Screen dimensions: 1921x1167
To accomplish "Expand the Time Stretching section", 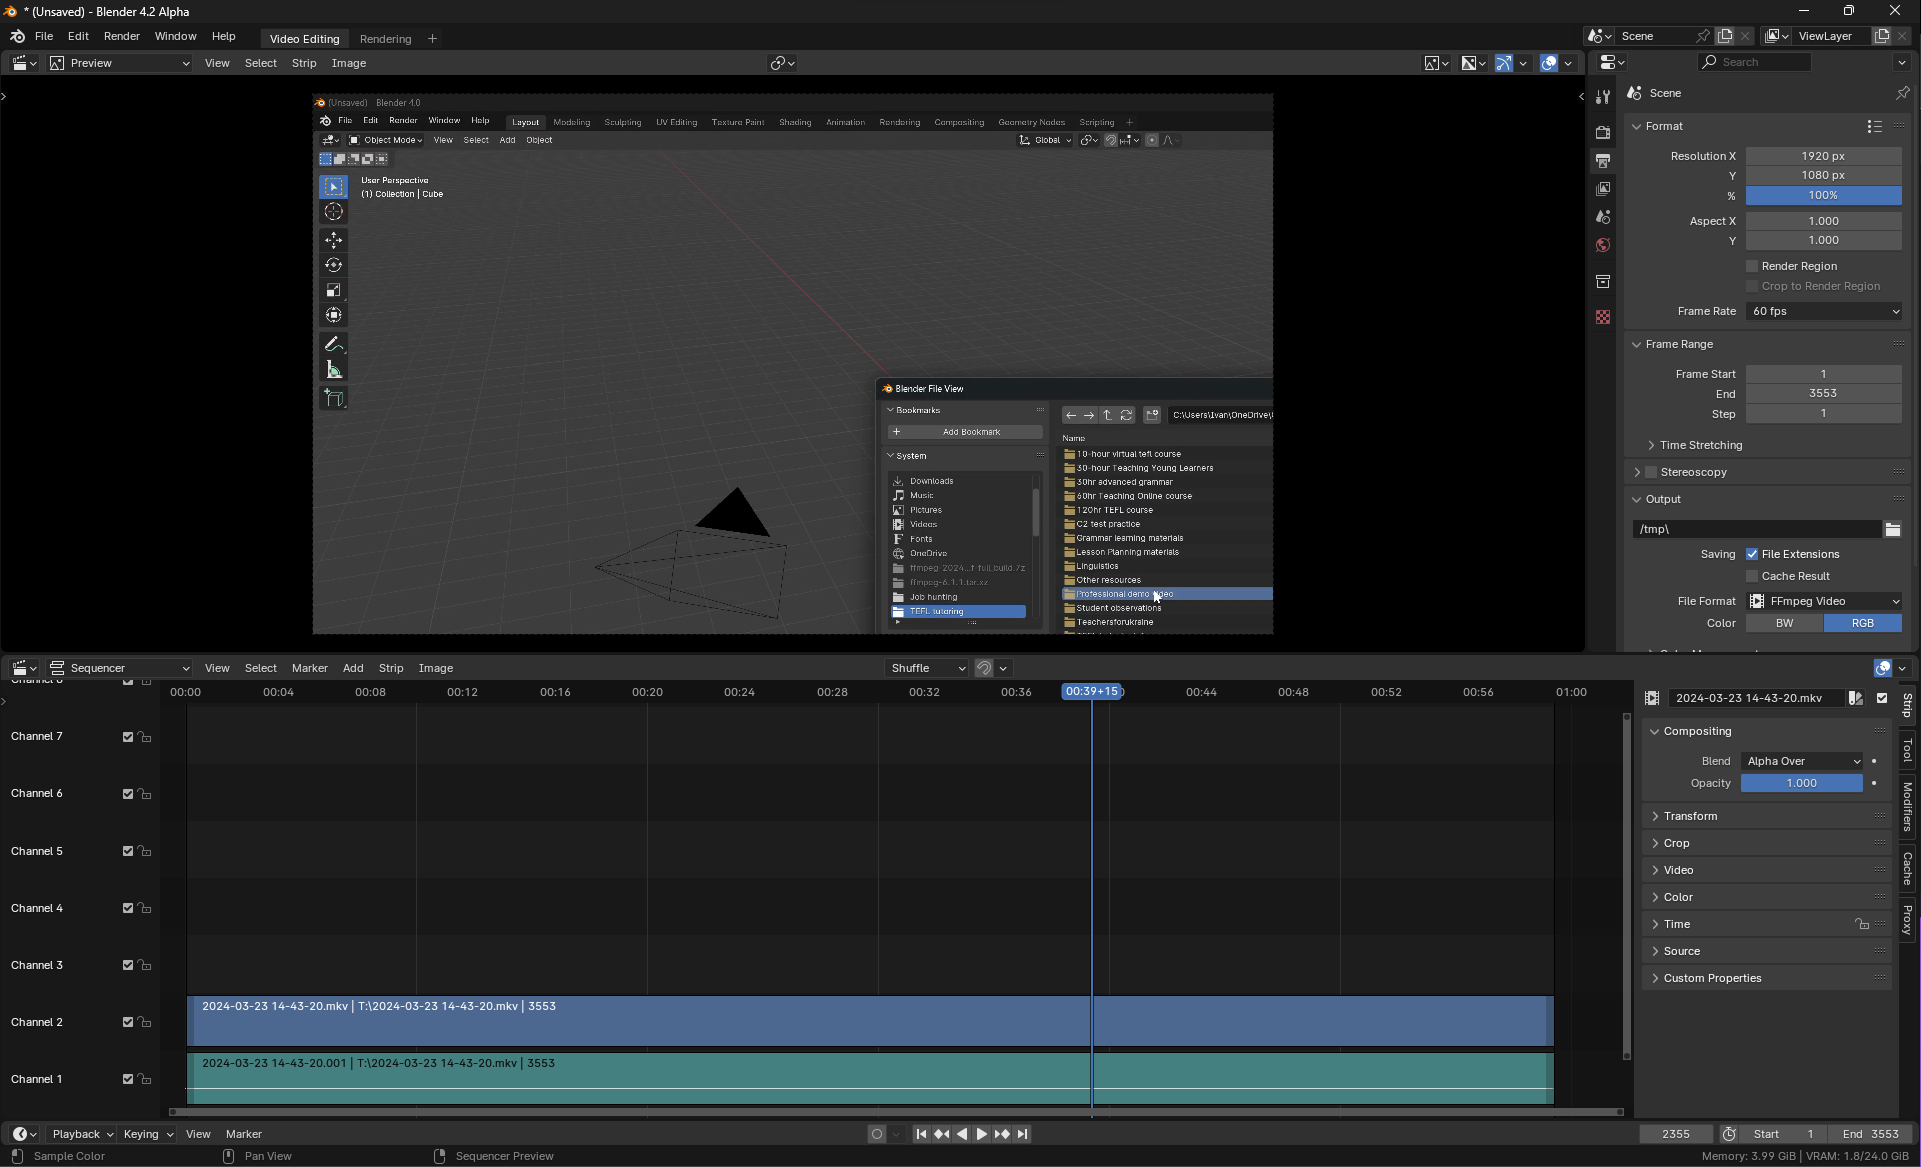I will point(1700,445).
